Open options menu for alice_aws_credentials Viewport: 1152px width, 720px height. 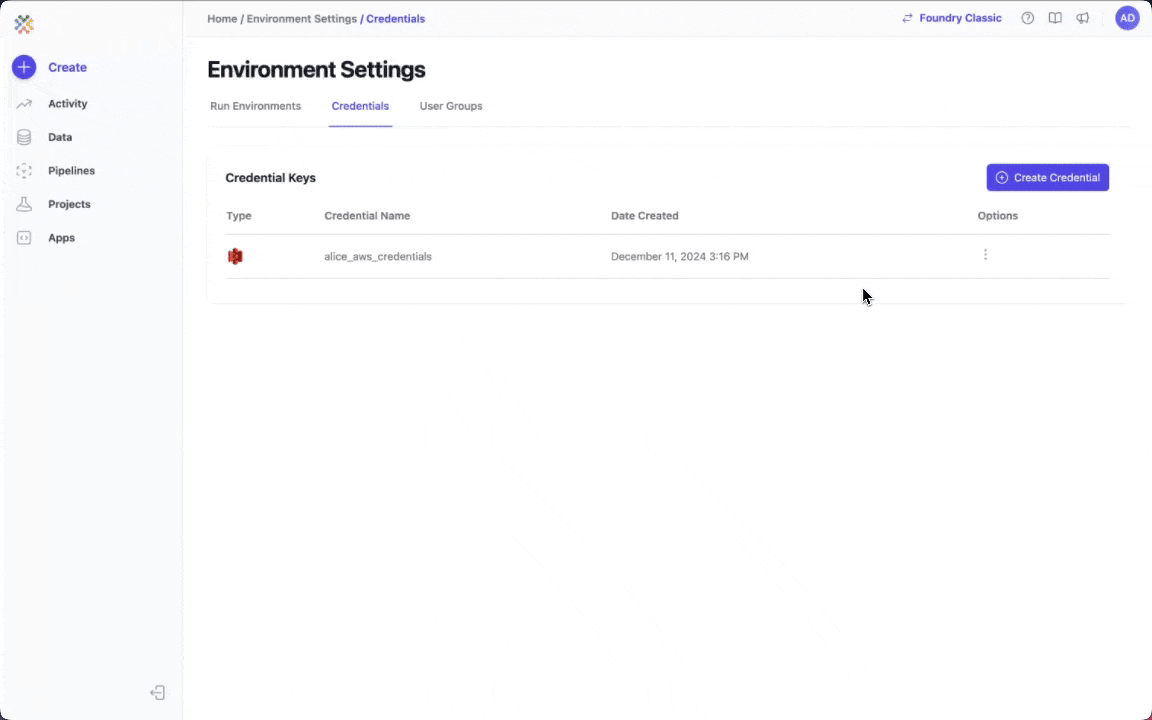click(985, 255)
